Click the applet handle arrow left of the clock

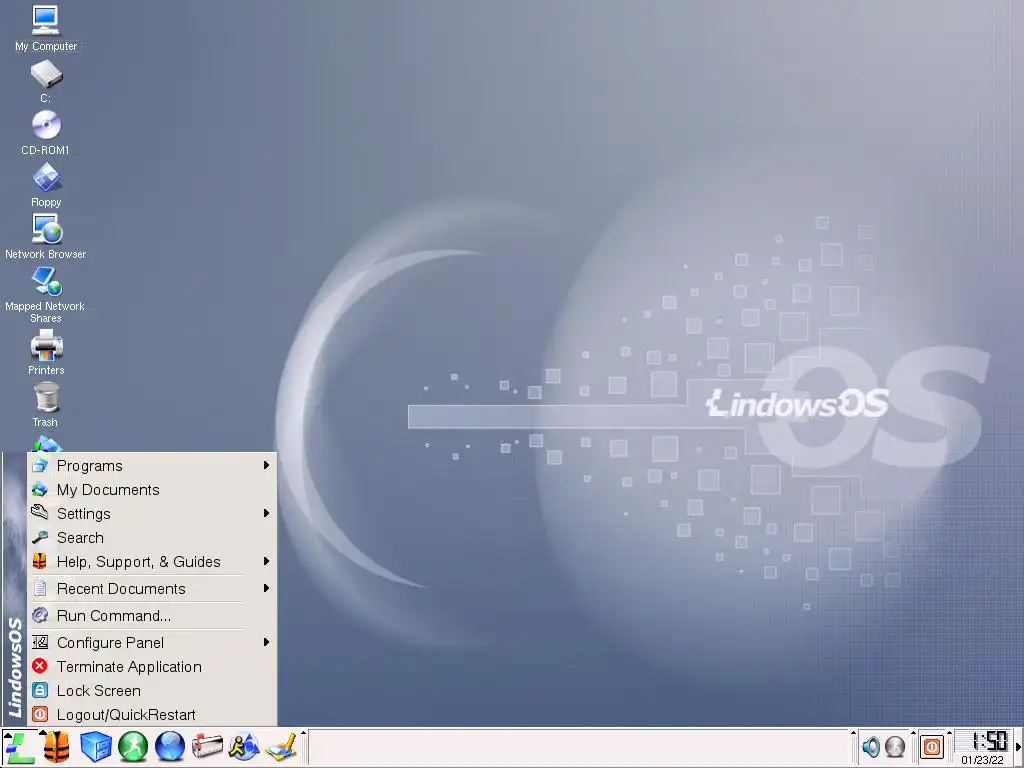[950, 733]
